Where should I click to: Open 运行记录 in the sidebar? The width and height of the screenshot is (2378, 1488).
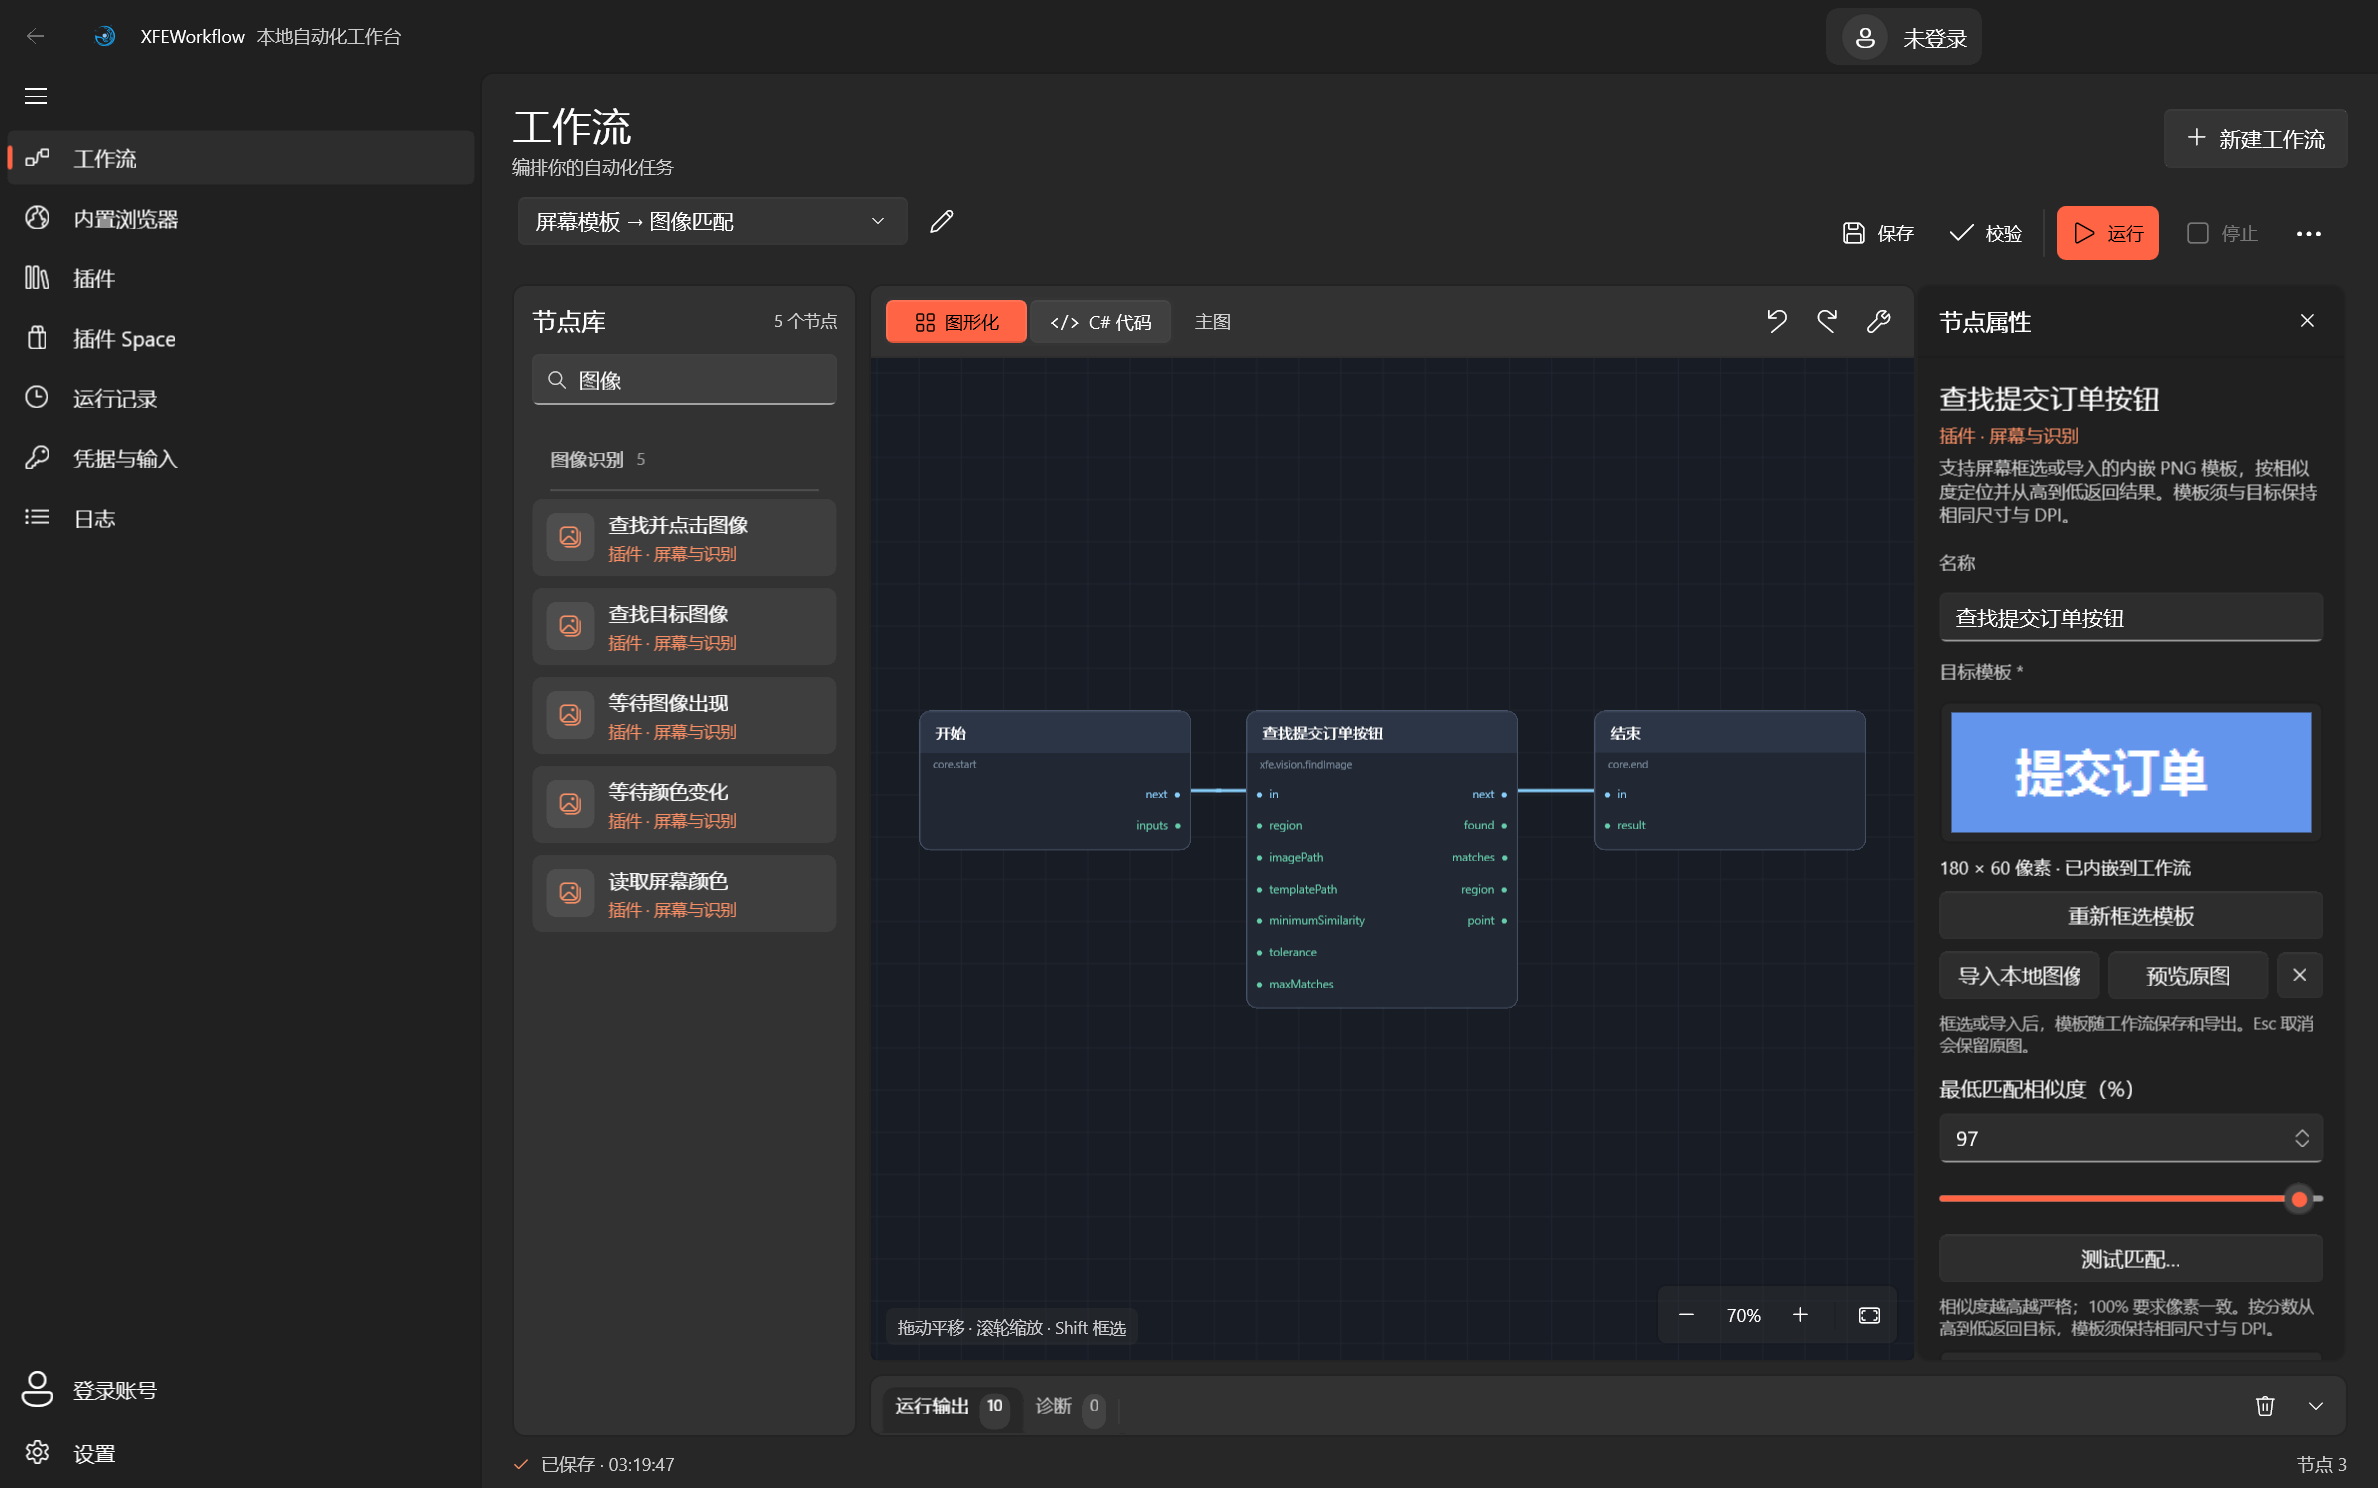[240, 398]
